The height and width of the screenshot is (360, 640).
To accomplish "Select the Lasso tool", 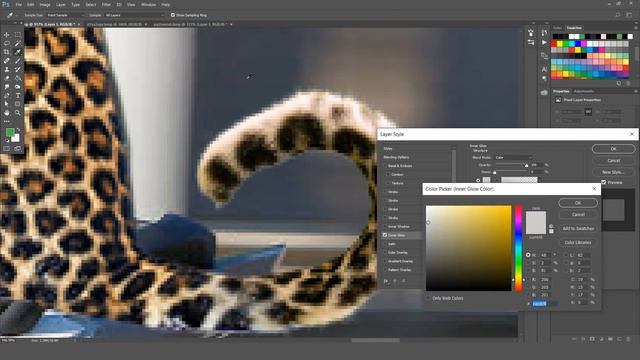I will [7, 43].
